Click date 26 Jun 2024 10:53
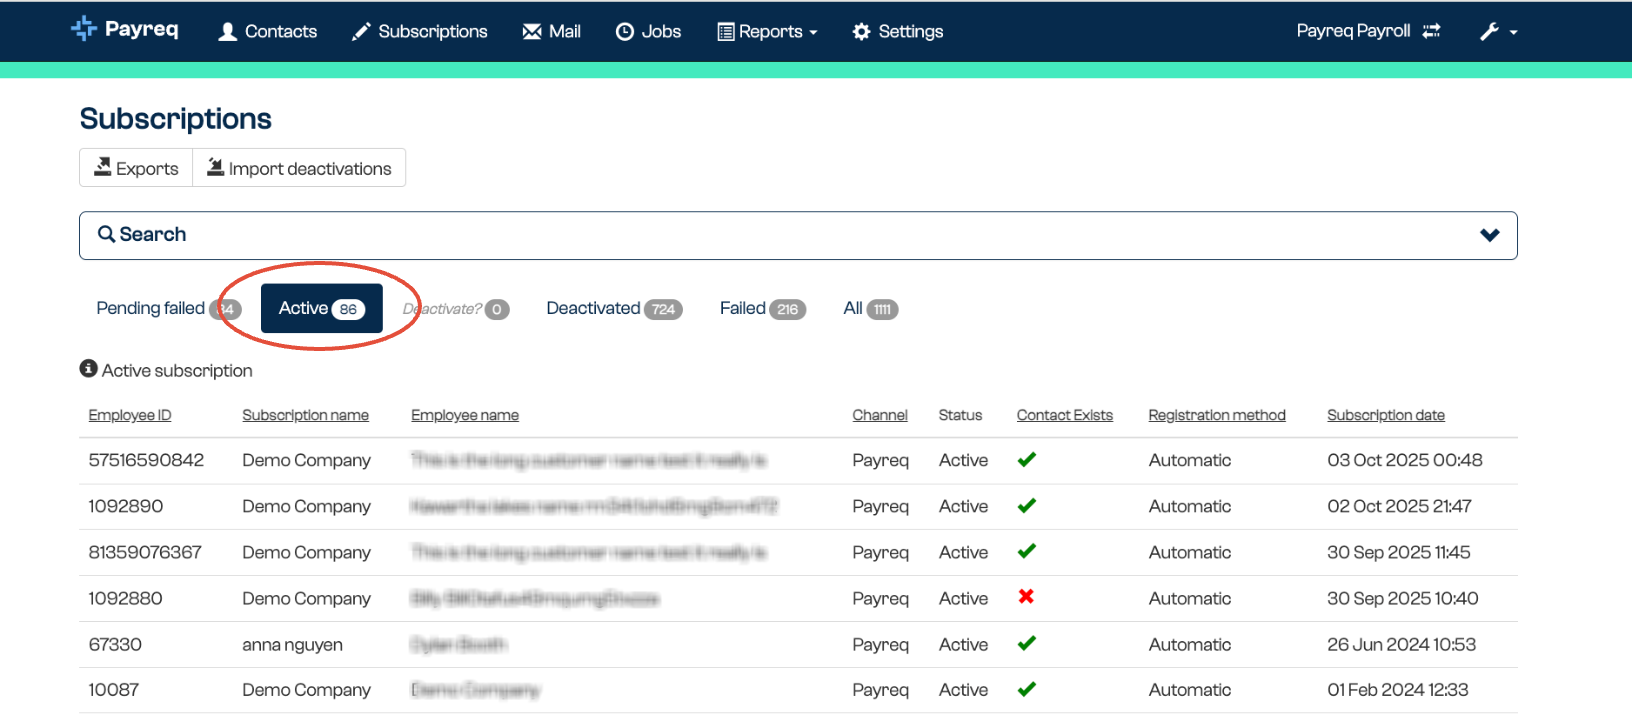Screen dimensions: 1632x715 [1402, 644]
